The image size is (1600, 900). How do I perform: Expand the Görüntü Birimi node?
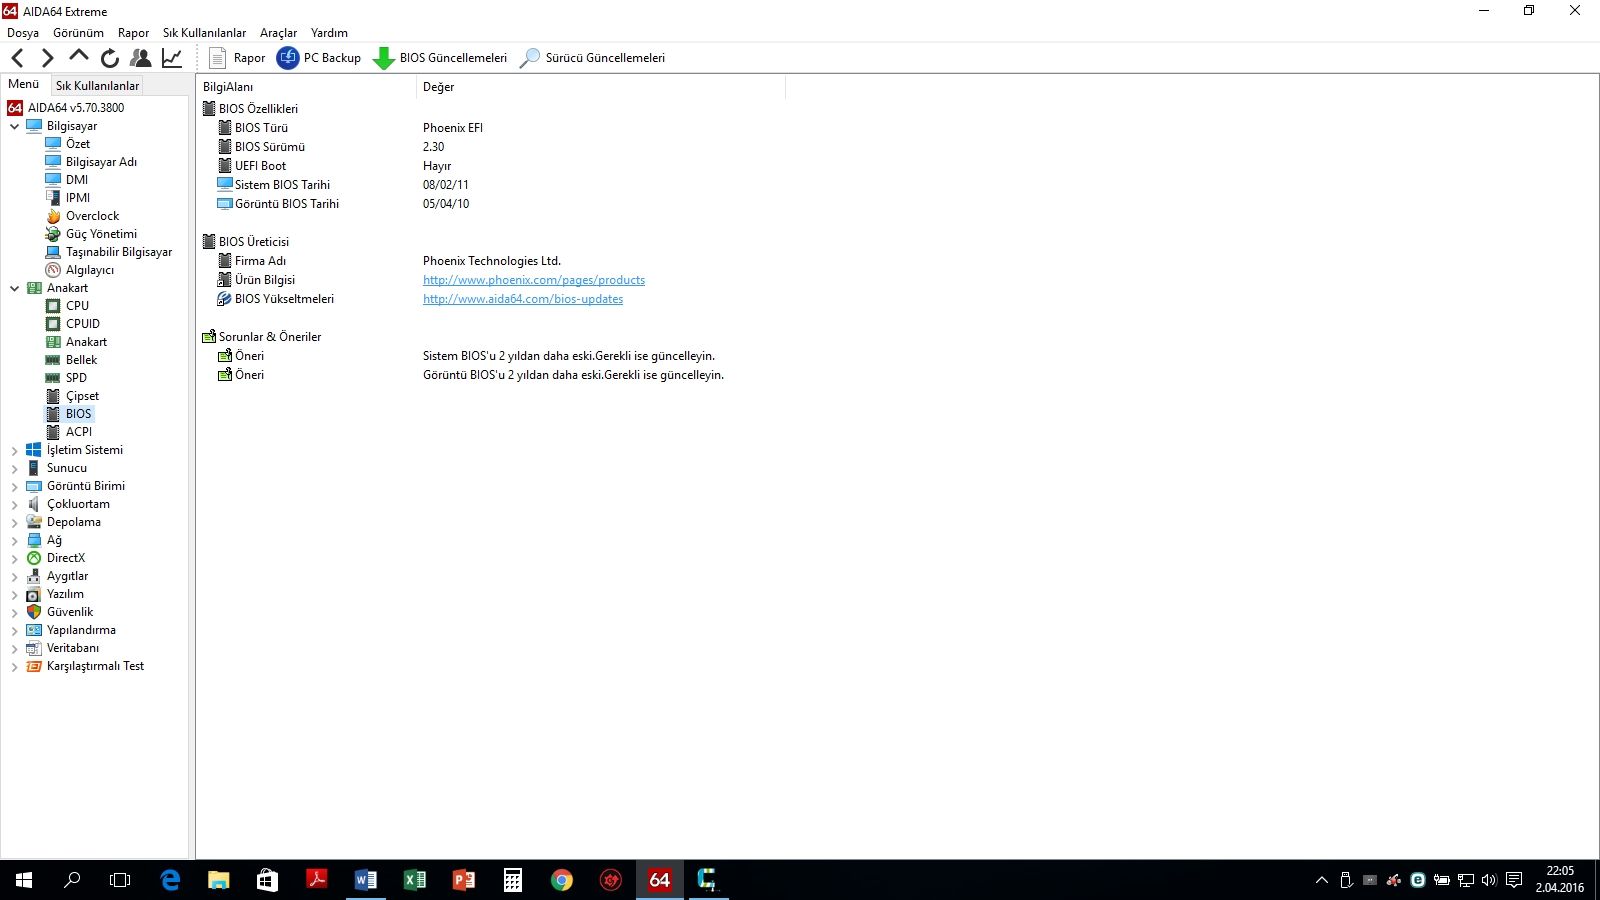14,486
